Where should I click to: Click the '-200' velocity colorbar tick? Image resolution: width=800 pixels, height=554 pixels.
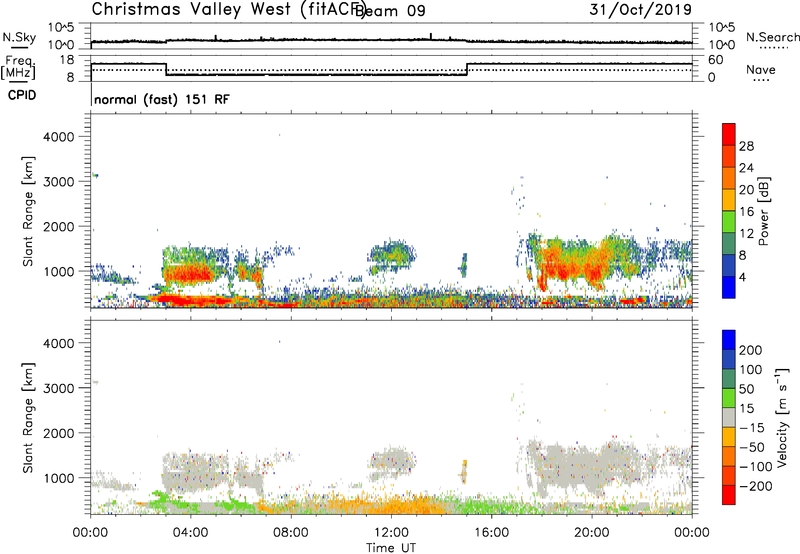[754, 486]
